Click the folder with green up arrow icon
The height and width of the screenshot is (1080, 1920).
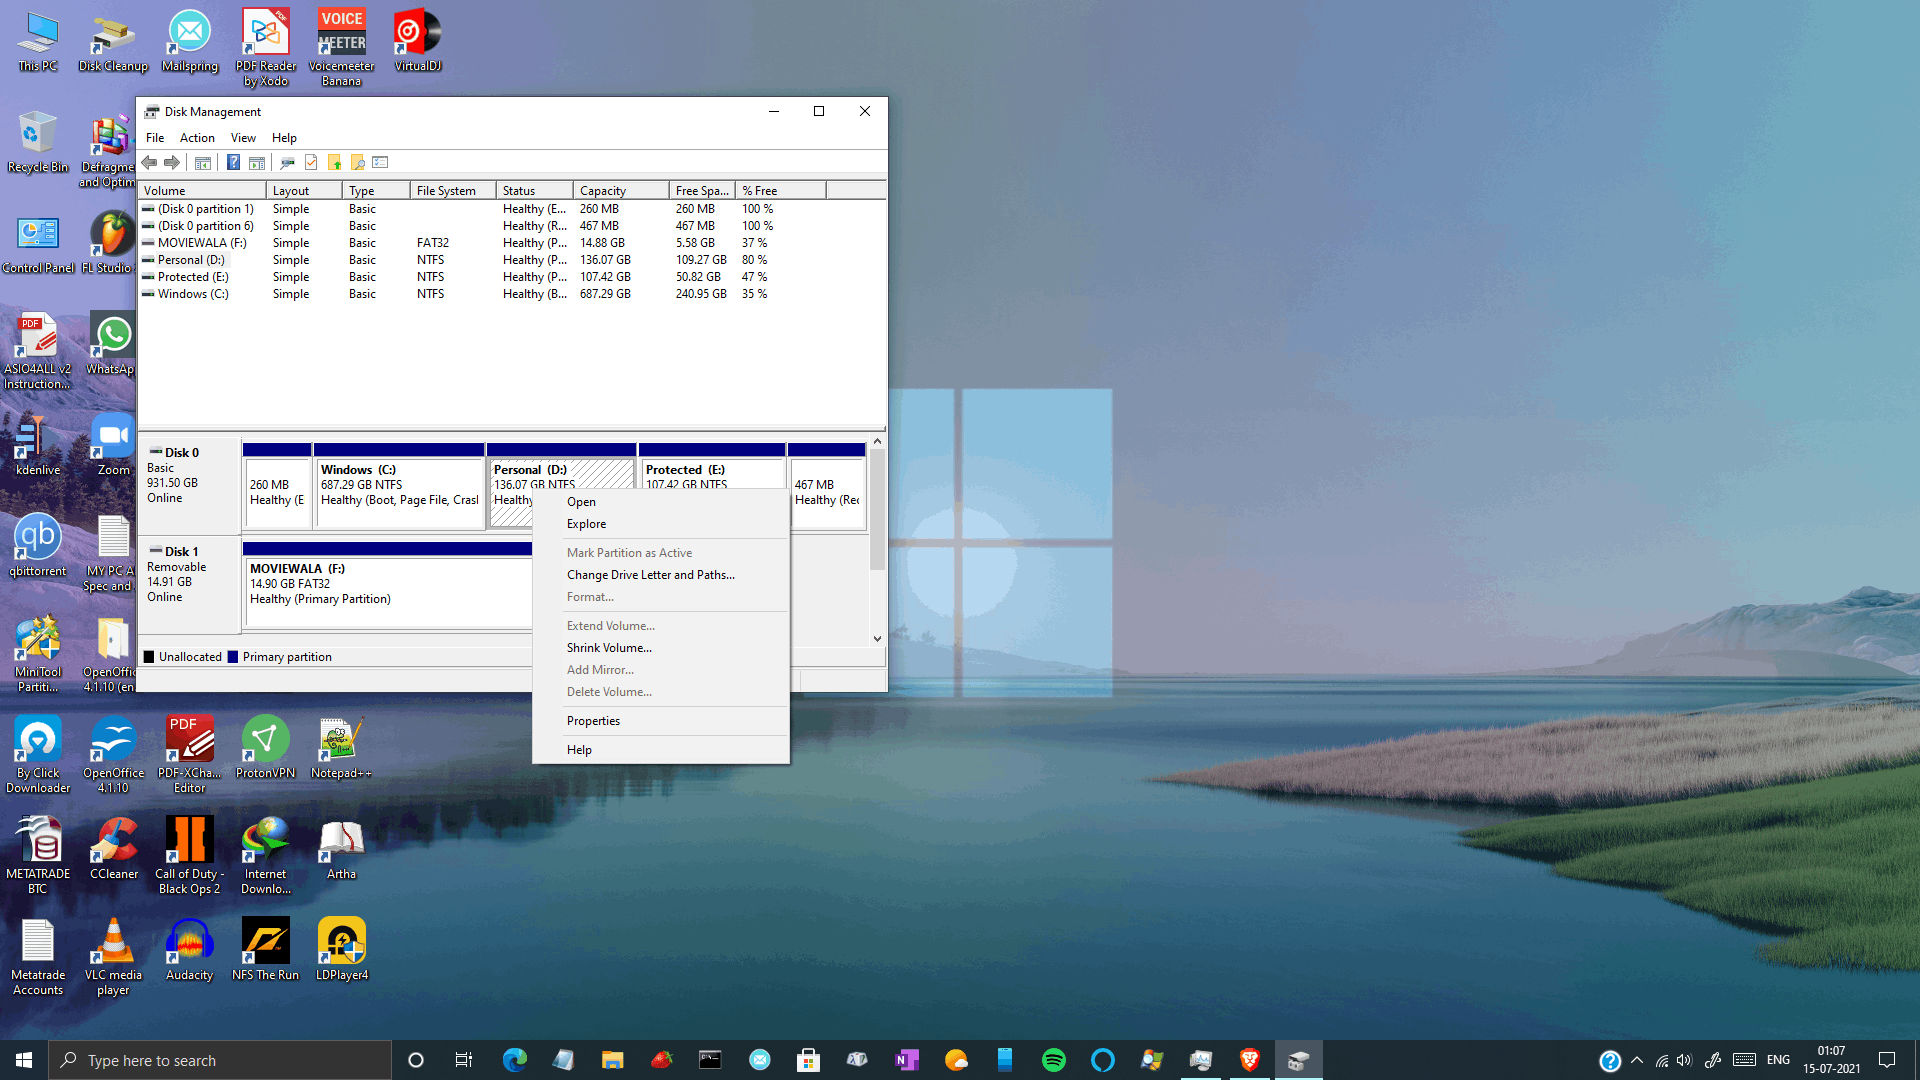(x=334, y=162)
